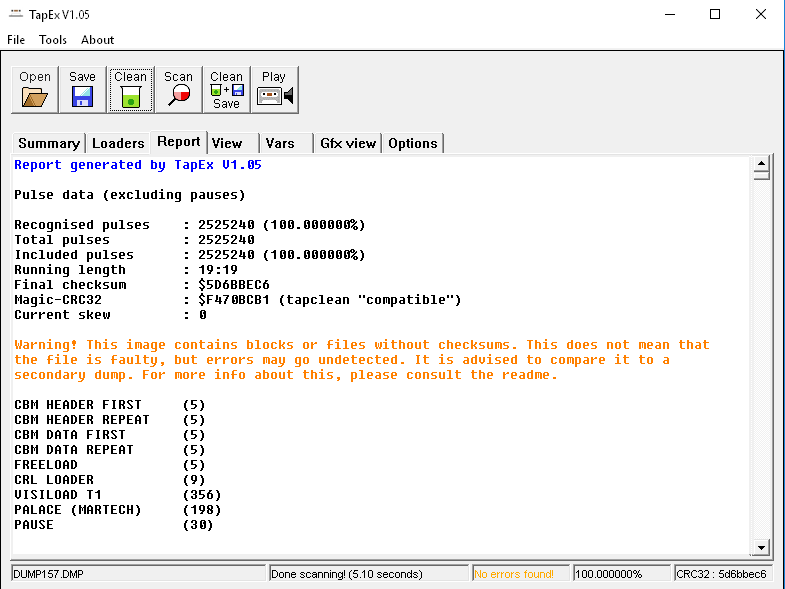Click the 'Pulse data (excluding pauses)' line
785x589 pixels.
(x=130, y=195)
